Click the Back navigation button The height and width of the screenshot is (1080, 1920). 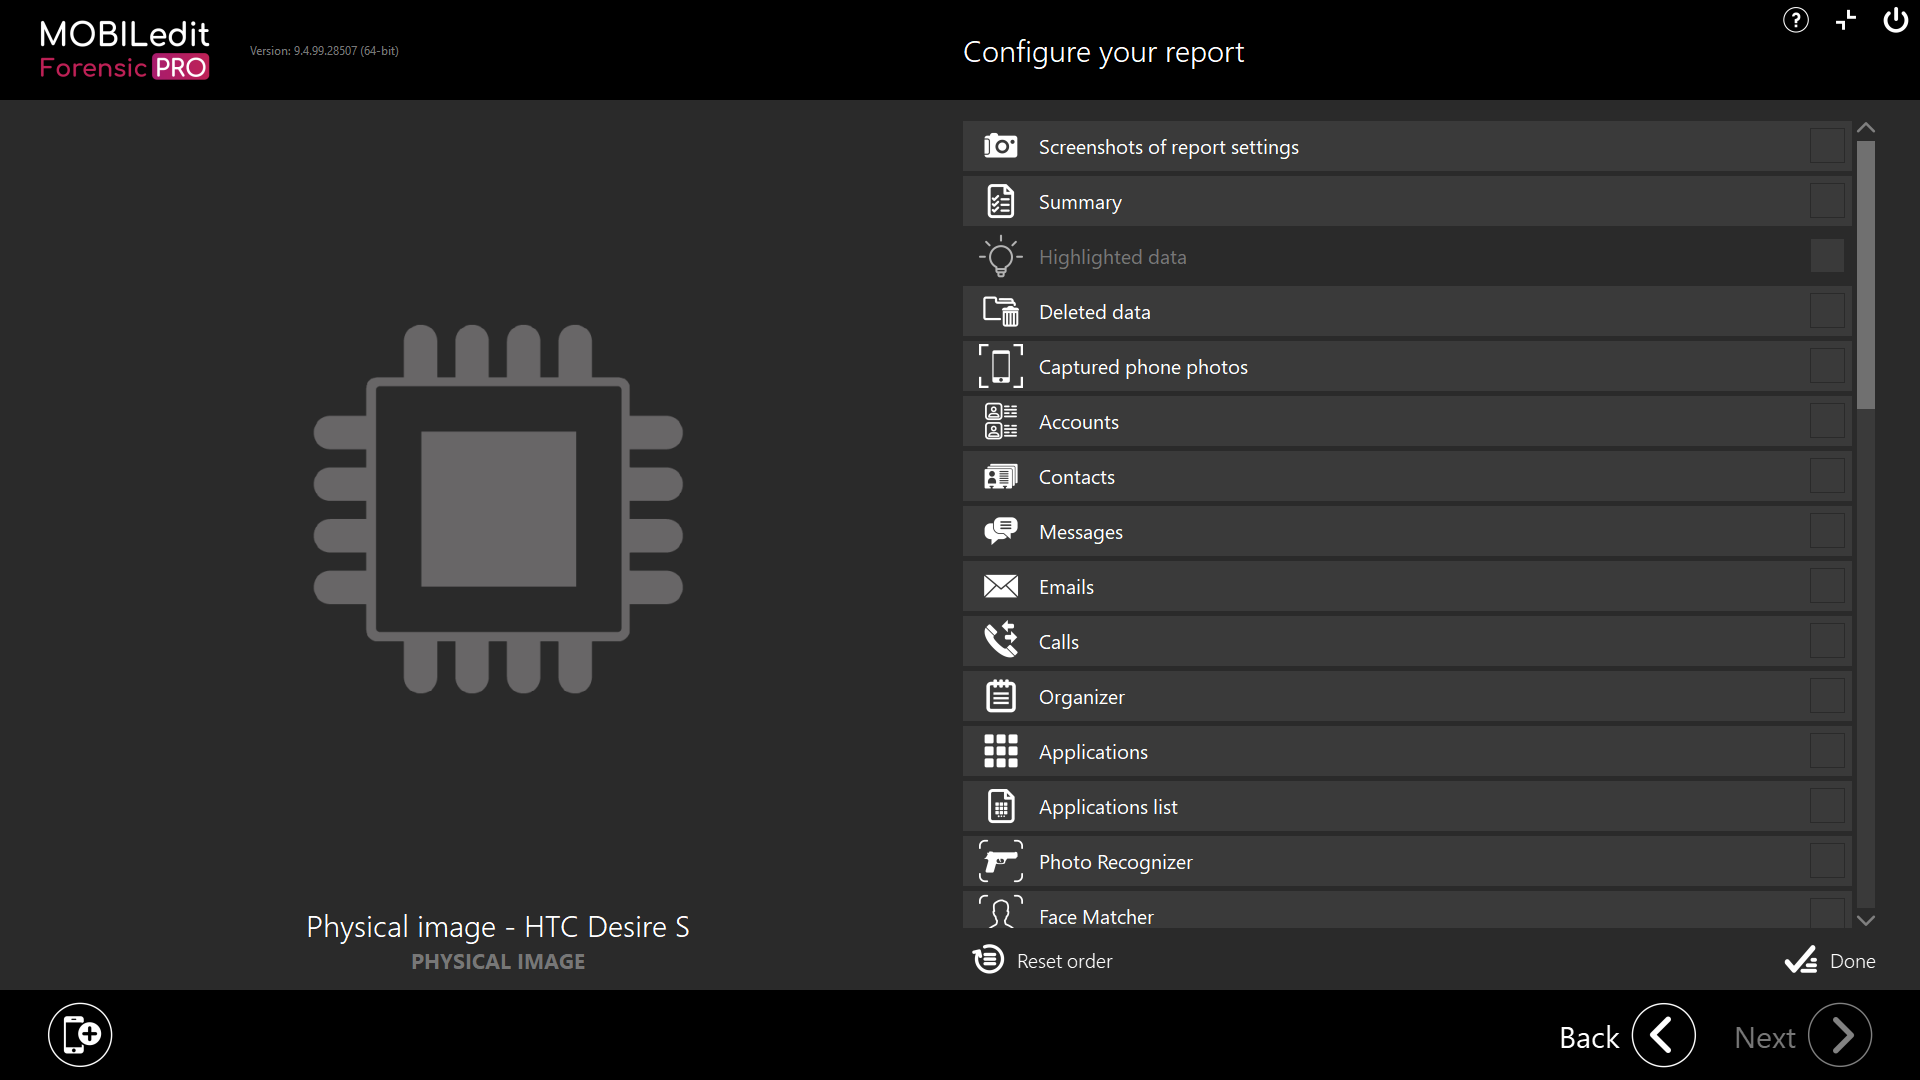point(1659,1034)
